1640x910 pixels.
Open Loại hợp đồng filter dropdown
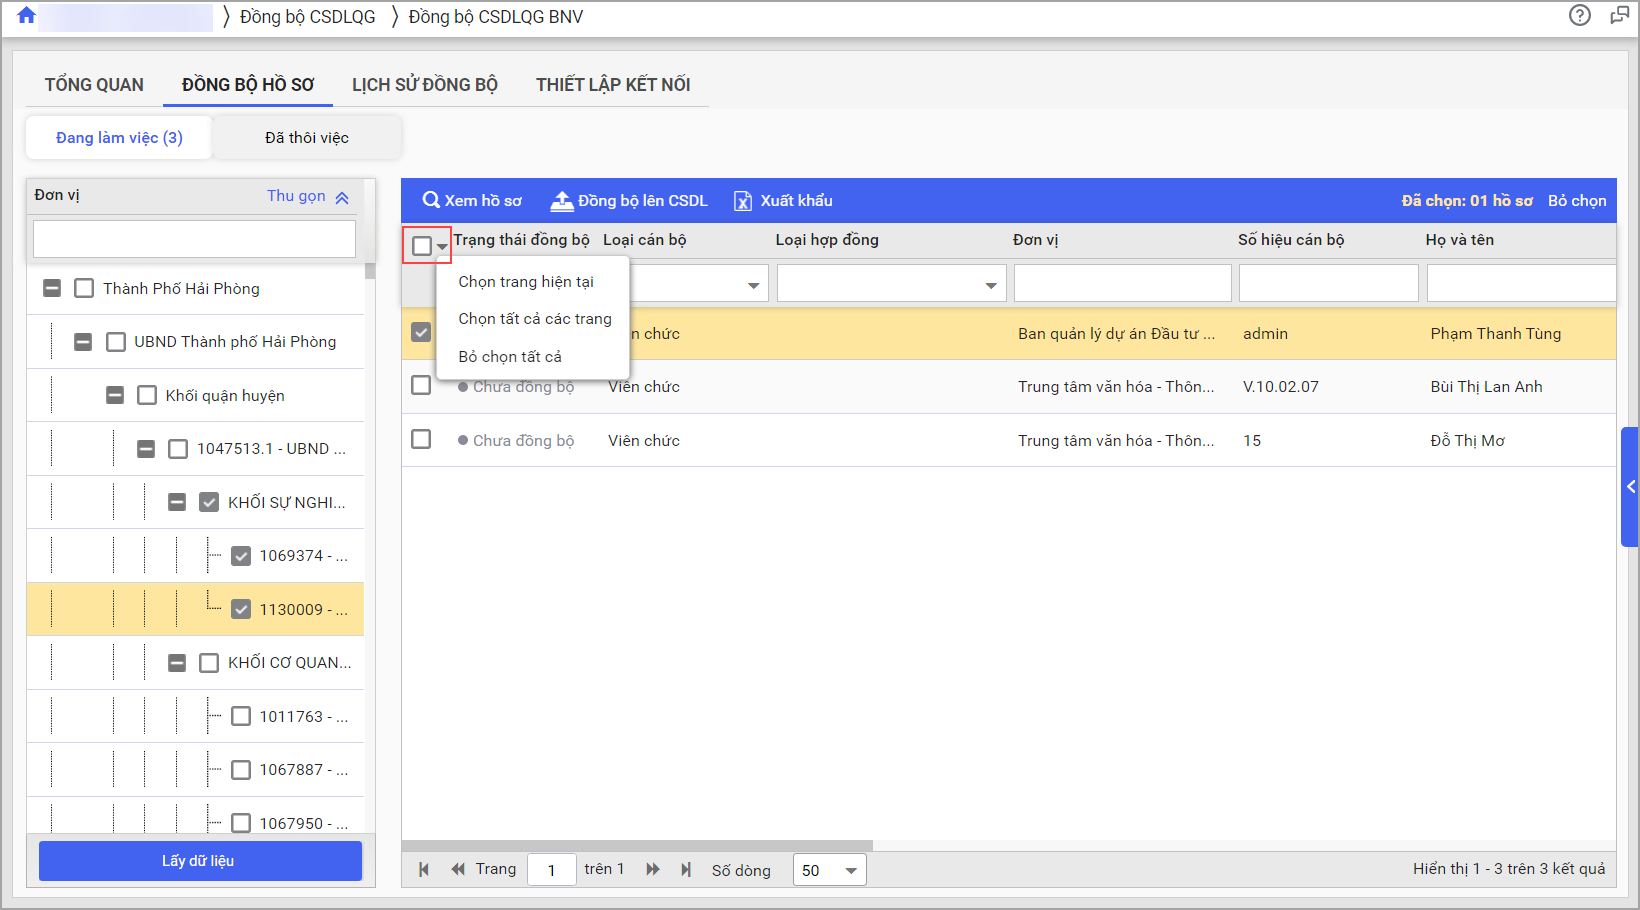pyautogui.click(x=990, y=286)
